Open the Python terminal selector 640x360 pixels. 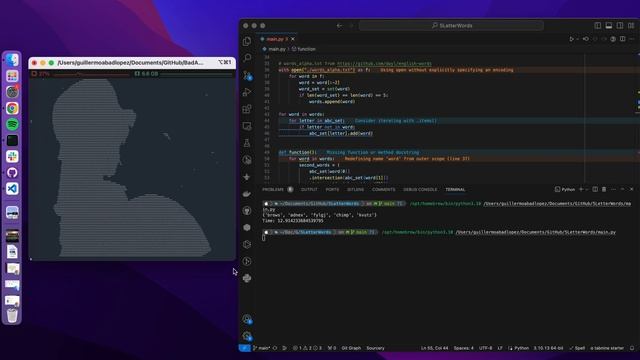point(565,189)
